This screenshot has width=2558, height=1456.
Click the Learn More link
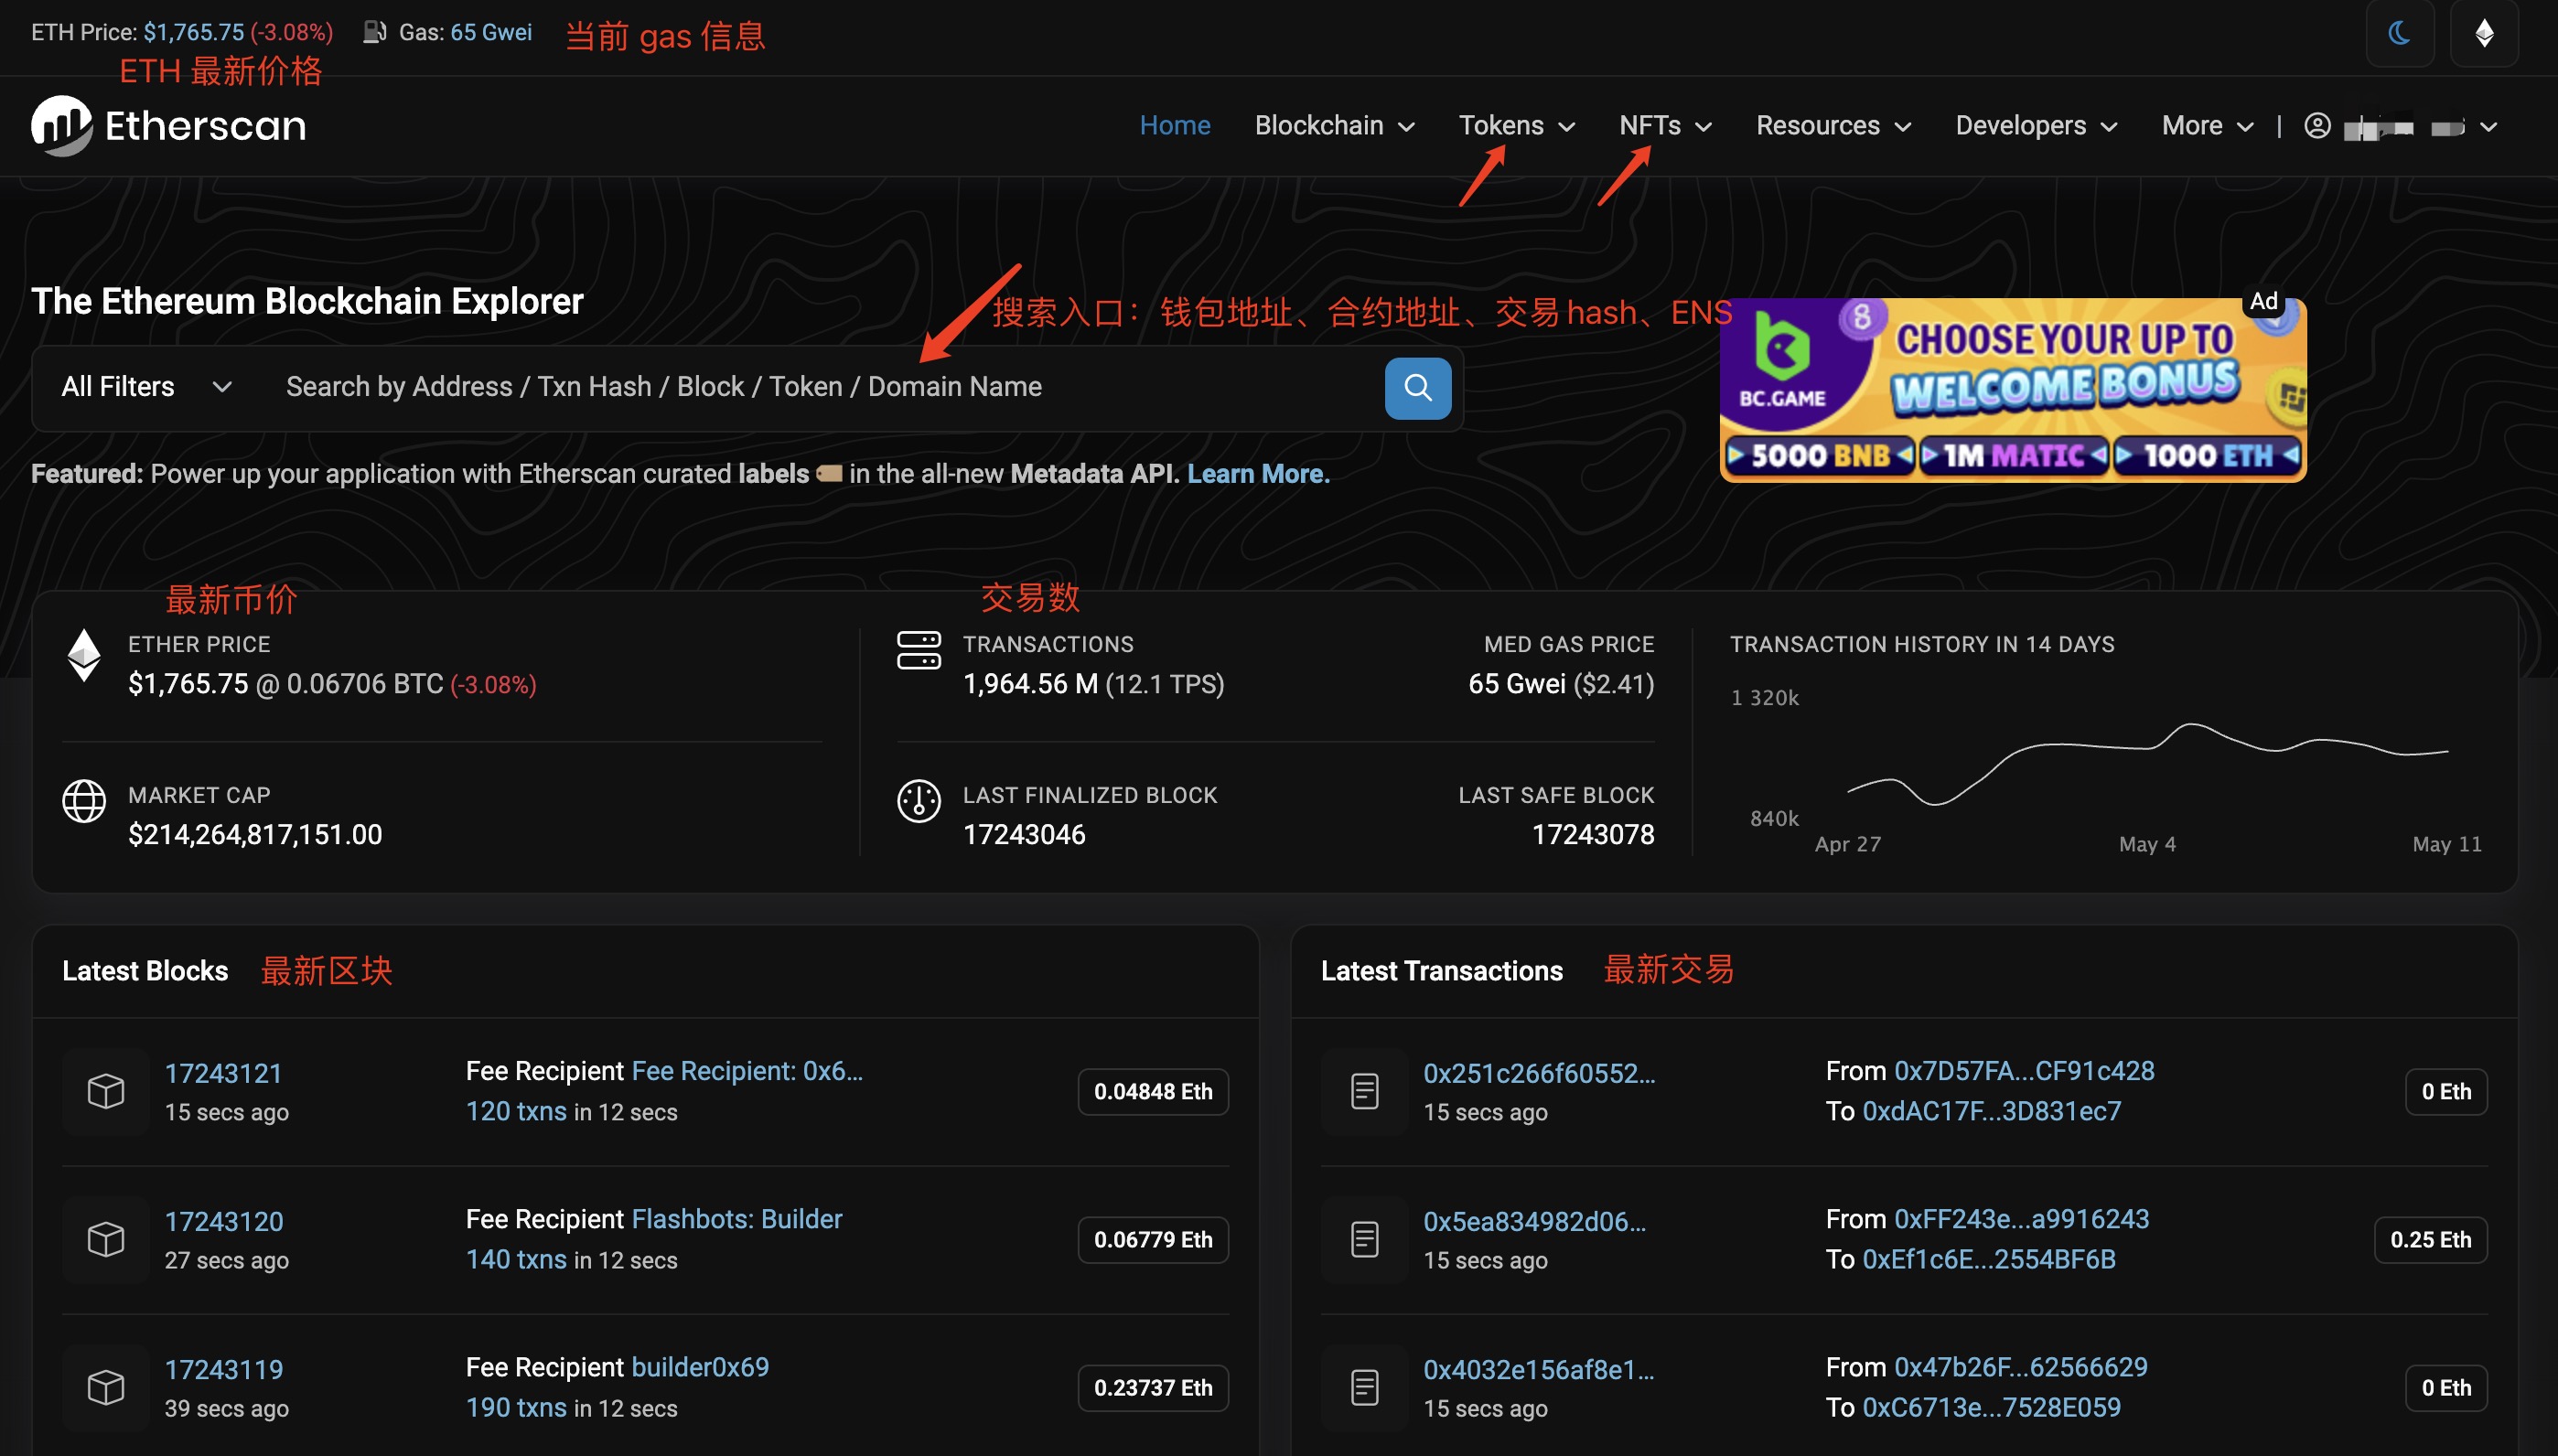(x=1258, y=474)
